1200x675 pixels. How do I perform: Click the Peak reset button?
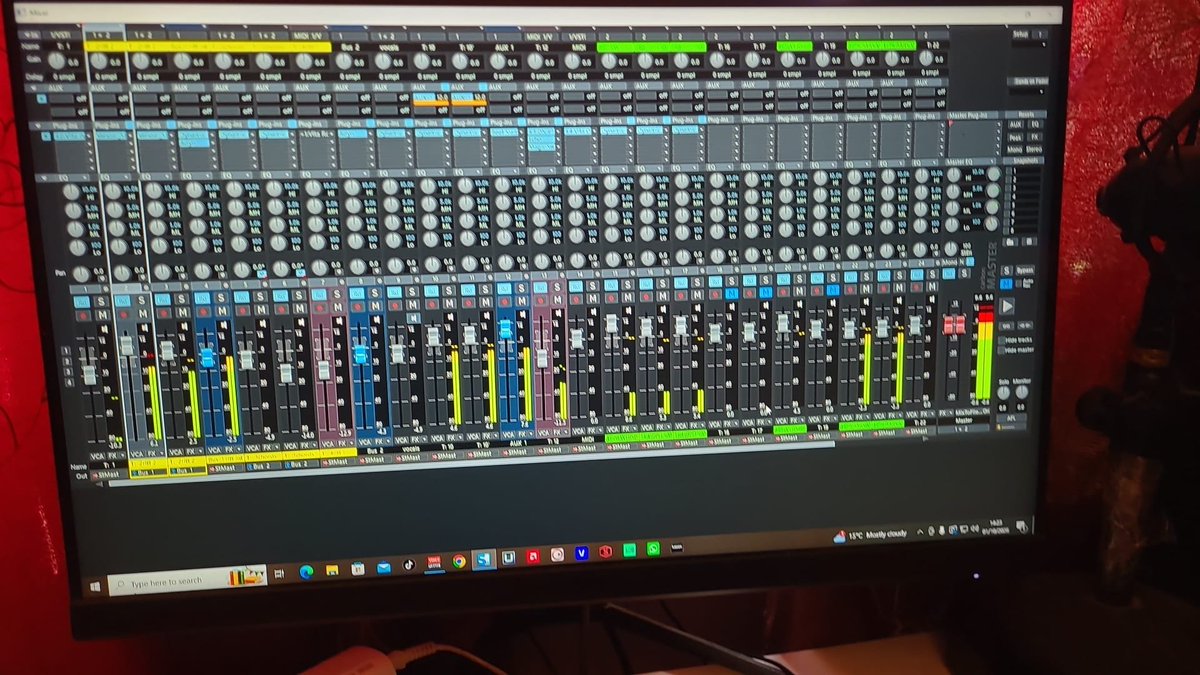coord(1015,137)
